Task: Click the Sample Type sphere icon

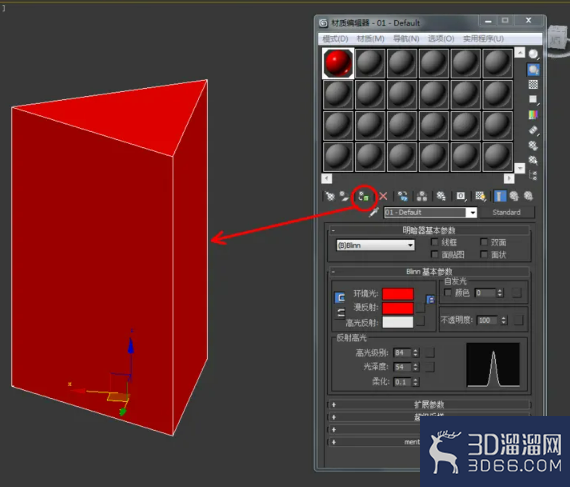Action: [x=533, y=54]
